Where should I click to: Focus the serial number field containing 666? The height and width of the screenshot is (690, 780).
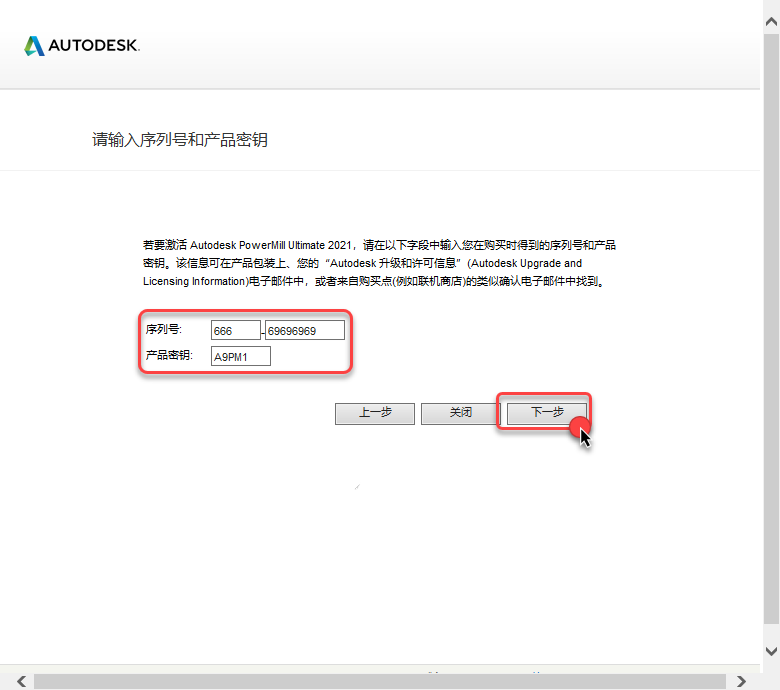[x=235, y=330]
